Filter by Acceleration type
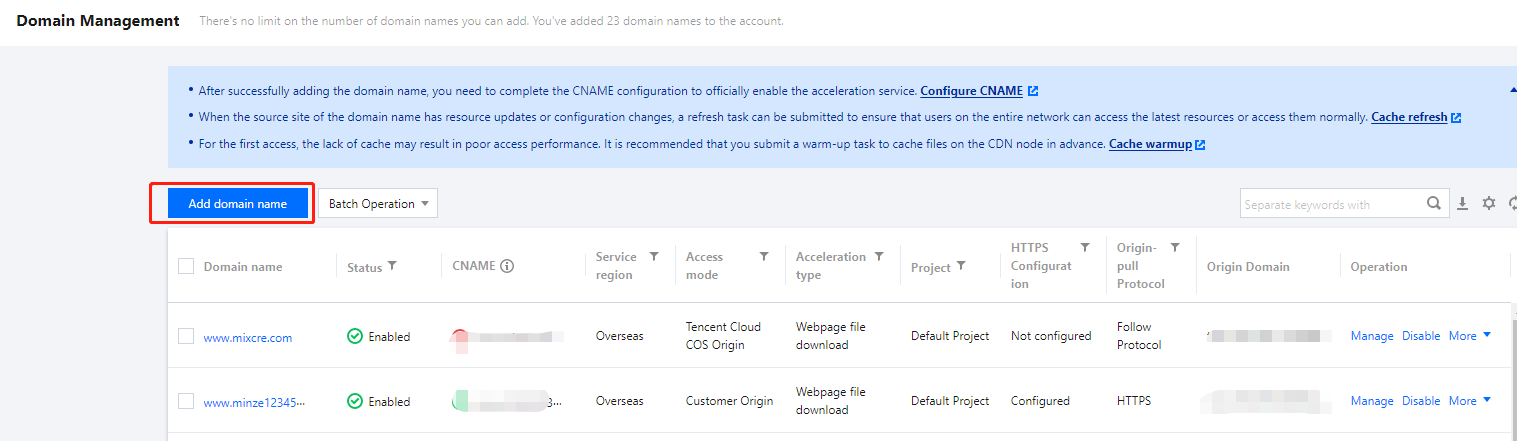The image size is (1517, 441). coord(879,257)
